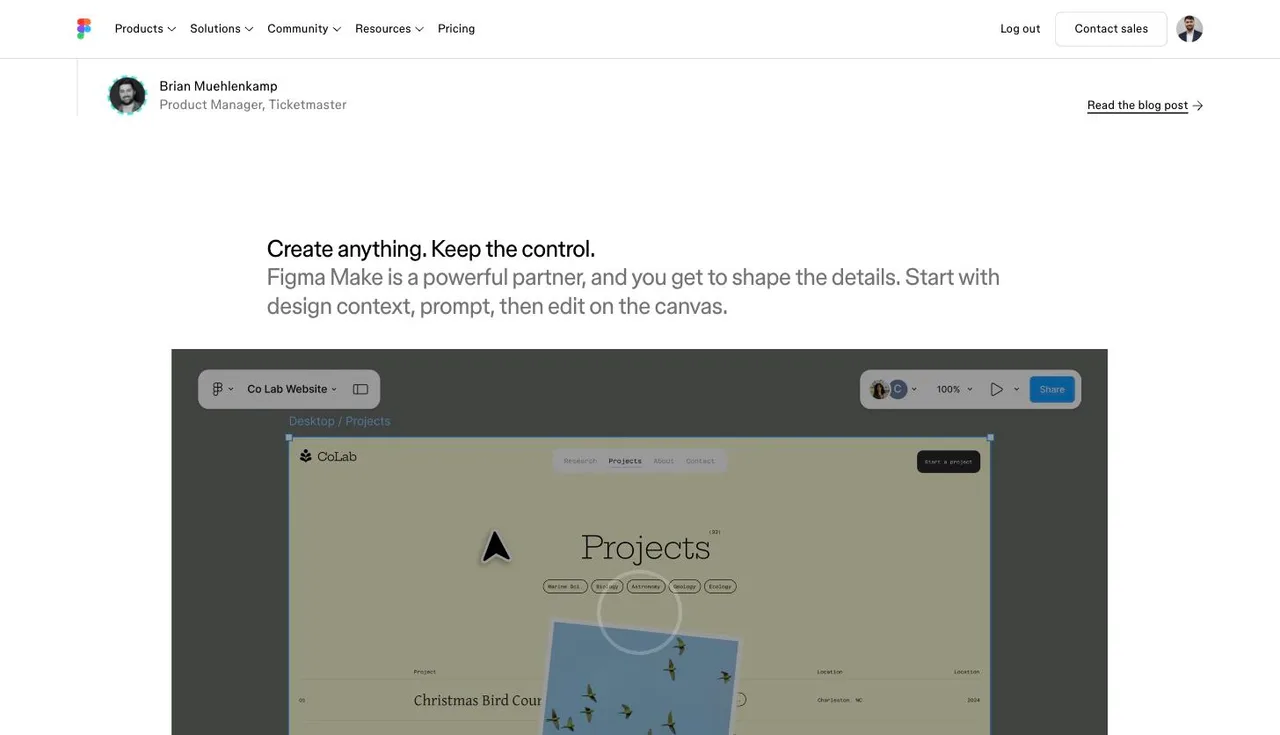The width and height of the screenshot is (1280, 735).
Task: Click the Christmas Bird Count project row
Action: pos(640,700)
